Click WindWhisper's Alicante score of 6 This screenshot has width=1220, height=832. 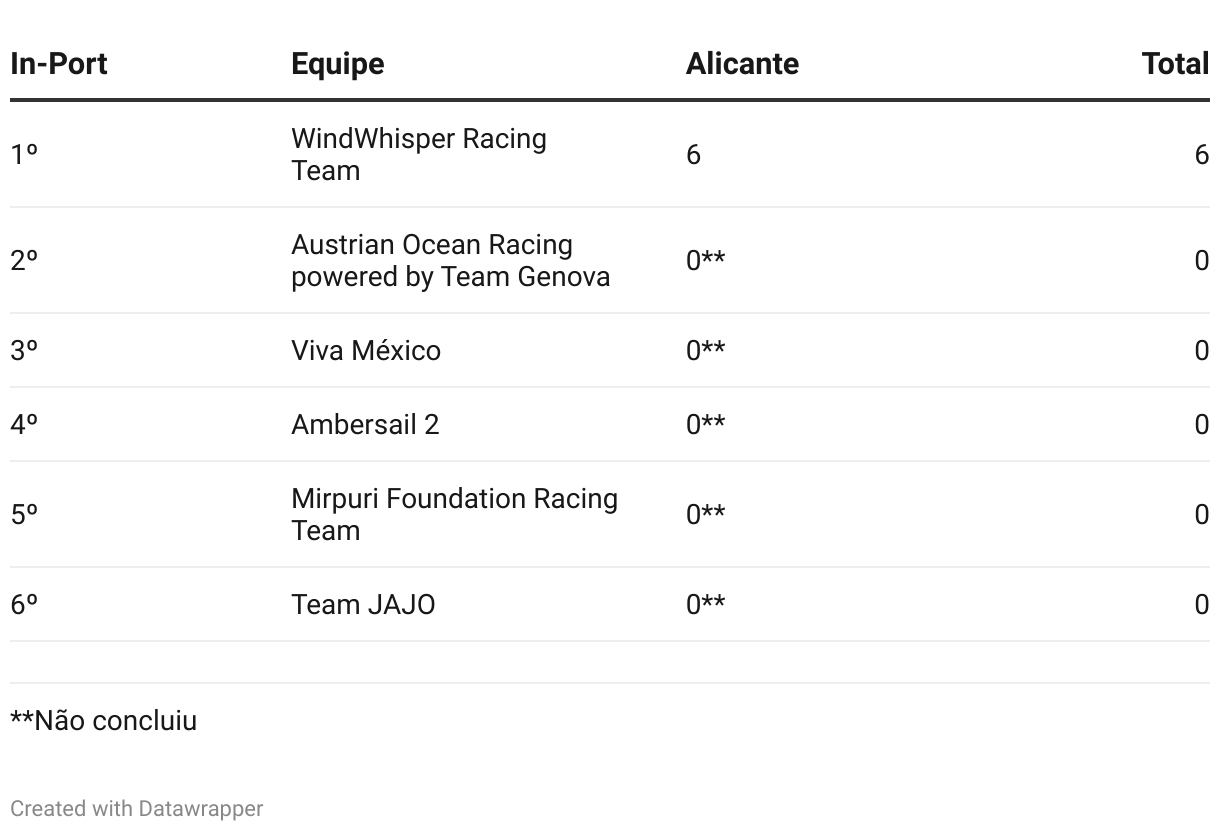click(693, 155)
